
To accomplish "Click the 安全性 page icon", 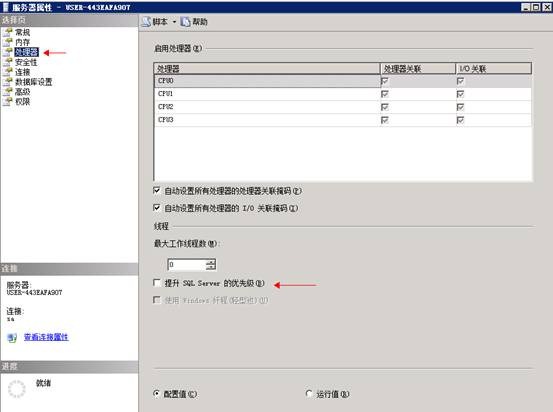I will (x=8, y=62).
